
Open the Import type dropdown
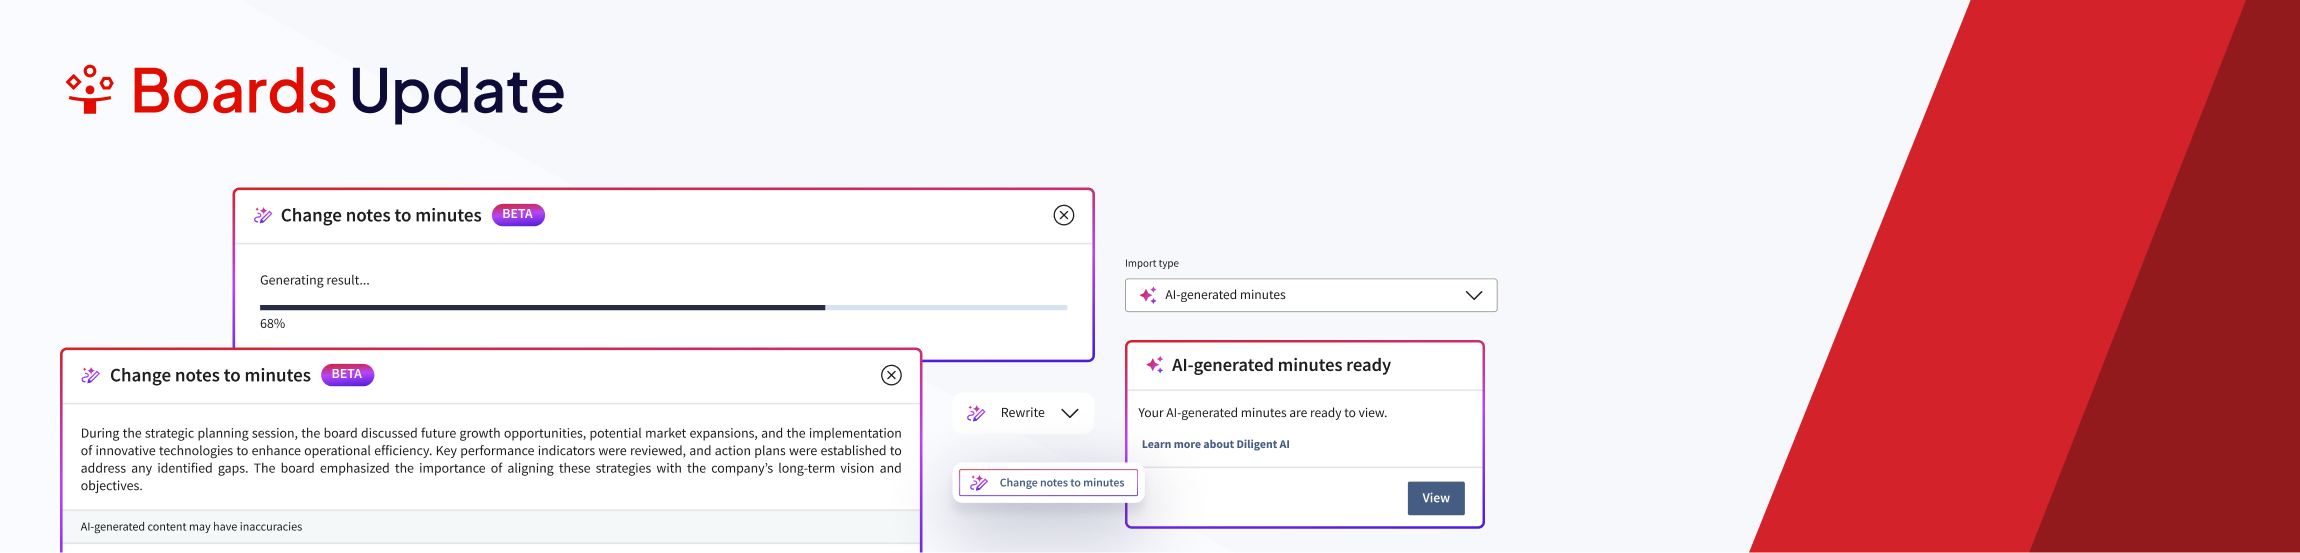(1310, 295)
